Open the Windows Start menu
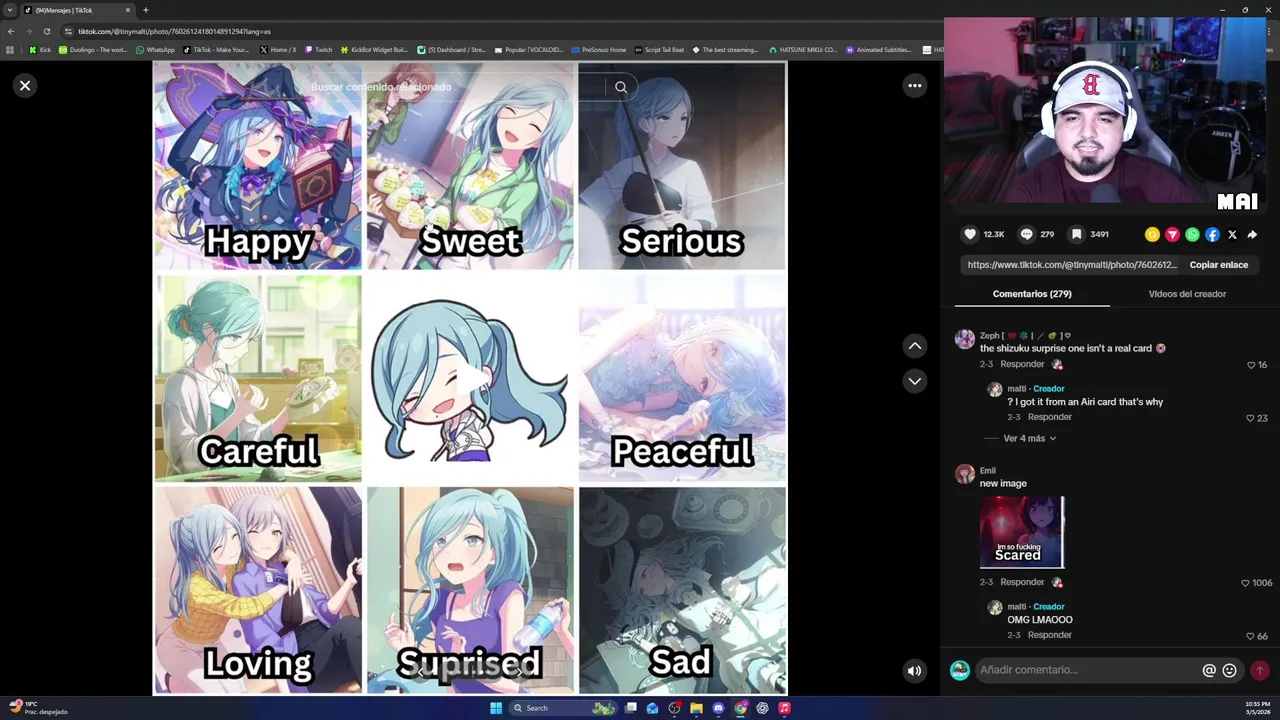This screenshot has width=1280, height=720. (496, 708)
